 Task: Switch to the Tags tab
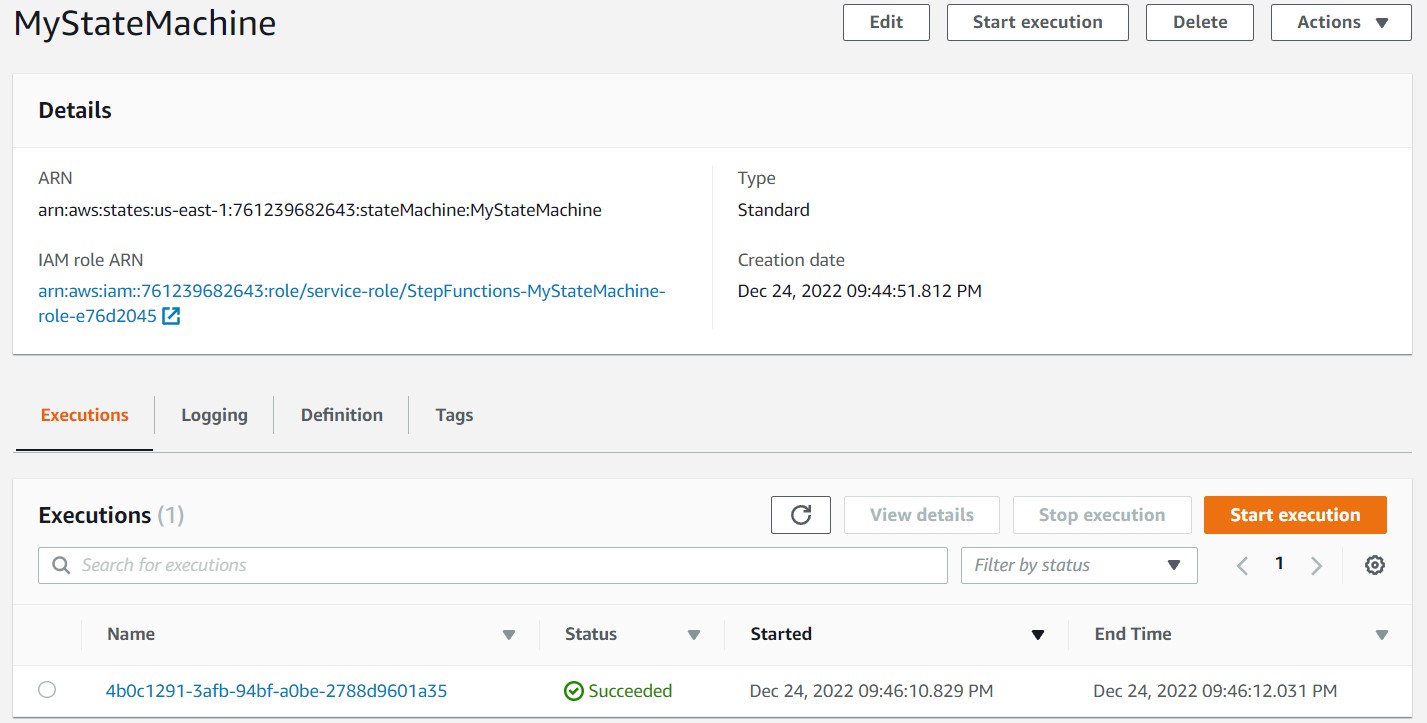coord(454,415)
